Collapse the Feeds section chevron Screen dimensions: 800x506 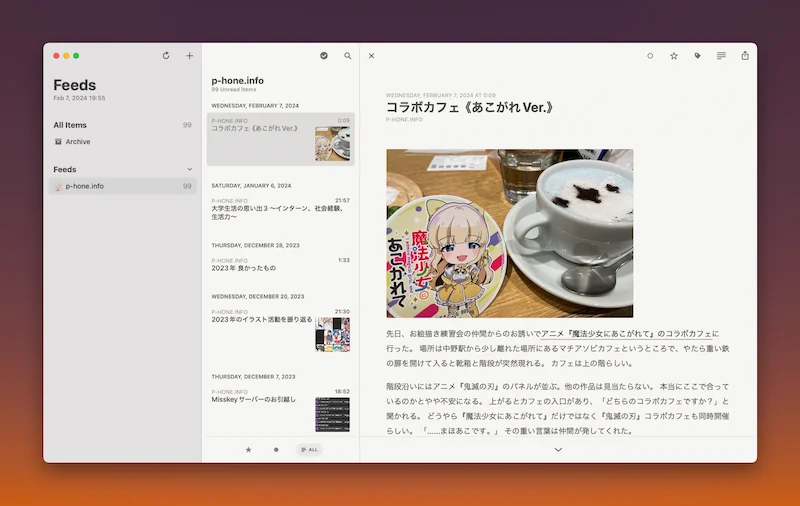click(x=189, y=170)
